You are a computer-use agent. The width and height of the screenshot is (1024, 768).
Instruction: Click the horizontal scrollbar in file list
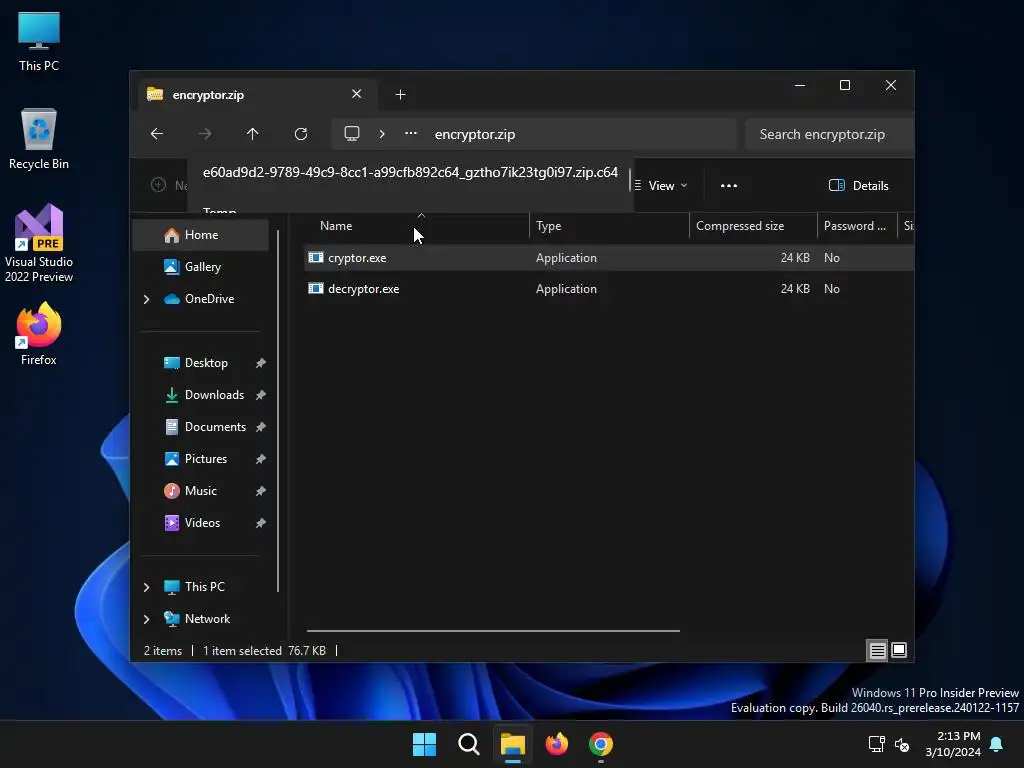(x=493, y=631)
